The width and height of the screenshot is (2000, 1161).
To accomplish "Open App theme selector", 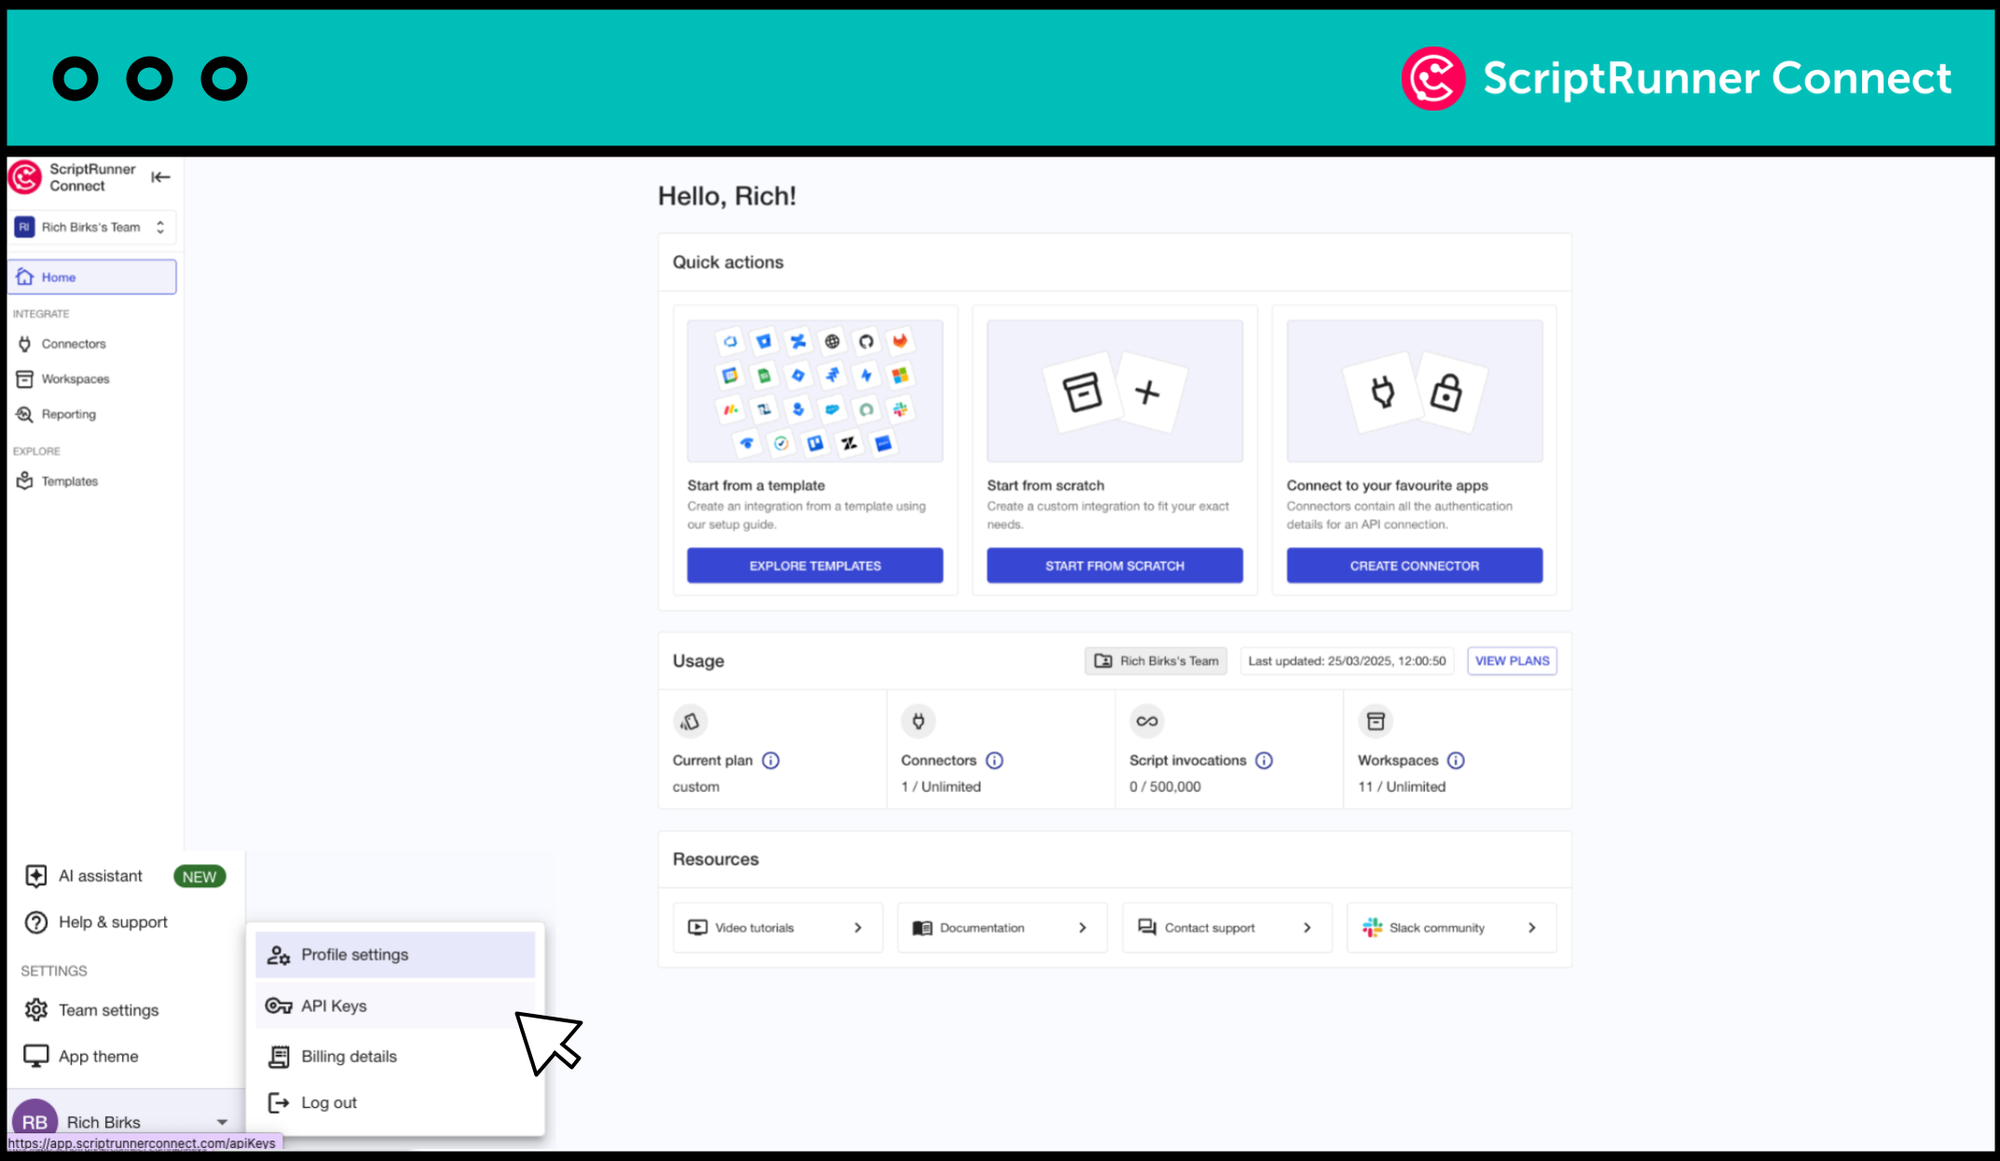I will tap(98, 1056).
